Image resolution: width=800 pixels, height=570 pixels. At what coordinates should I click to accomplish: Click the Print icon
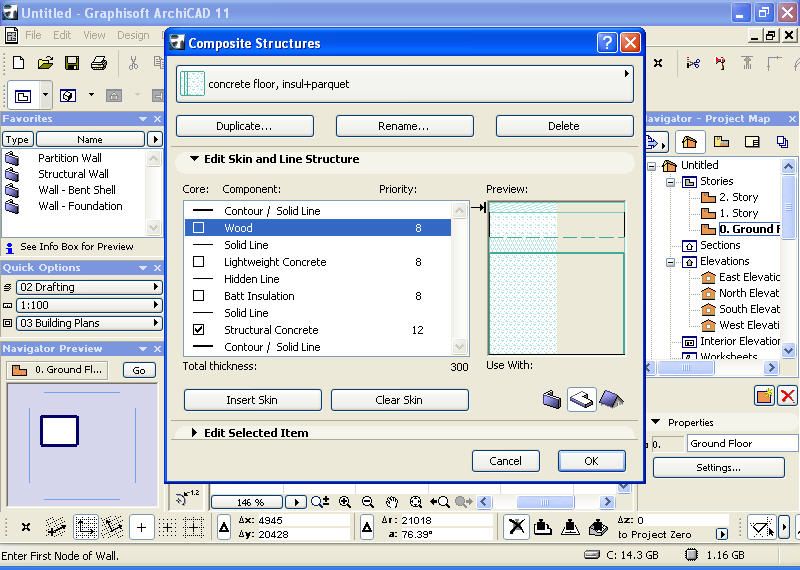(x=98, y=63)
